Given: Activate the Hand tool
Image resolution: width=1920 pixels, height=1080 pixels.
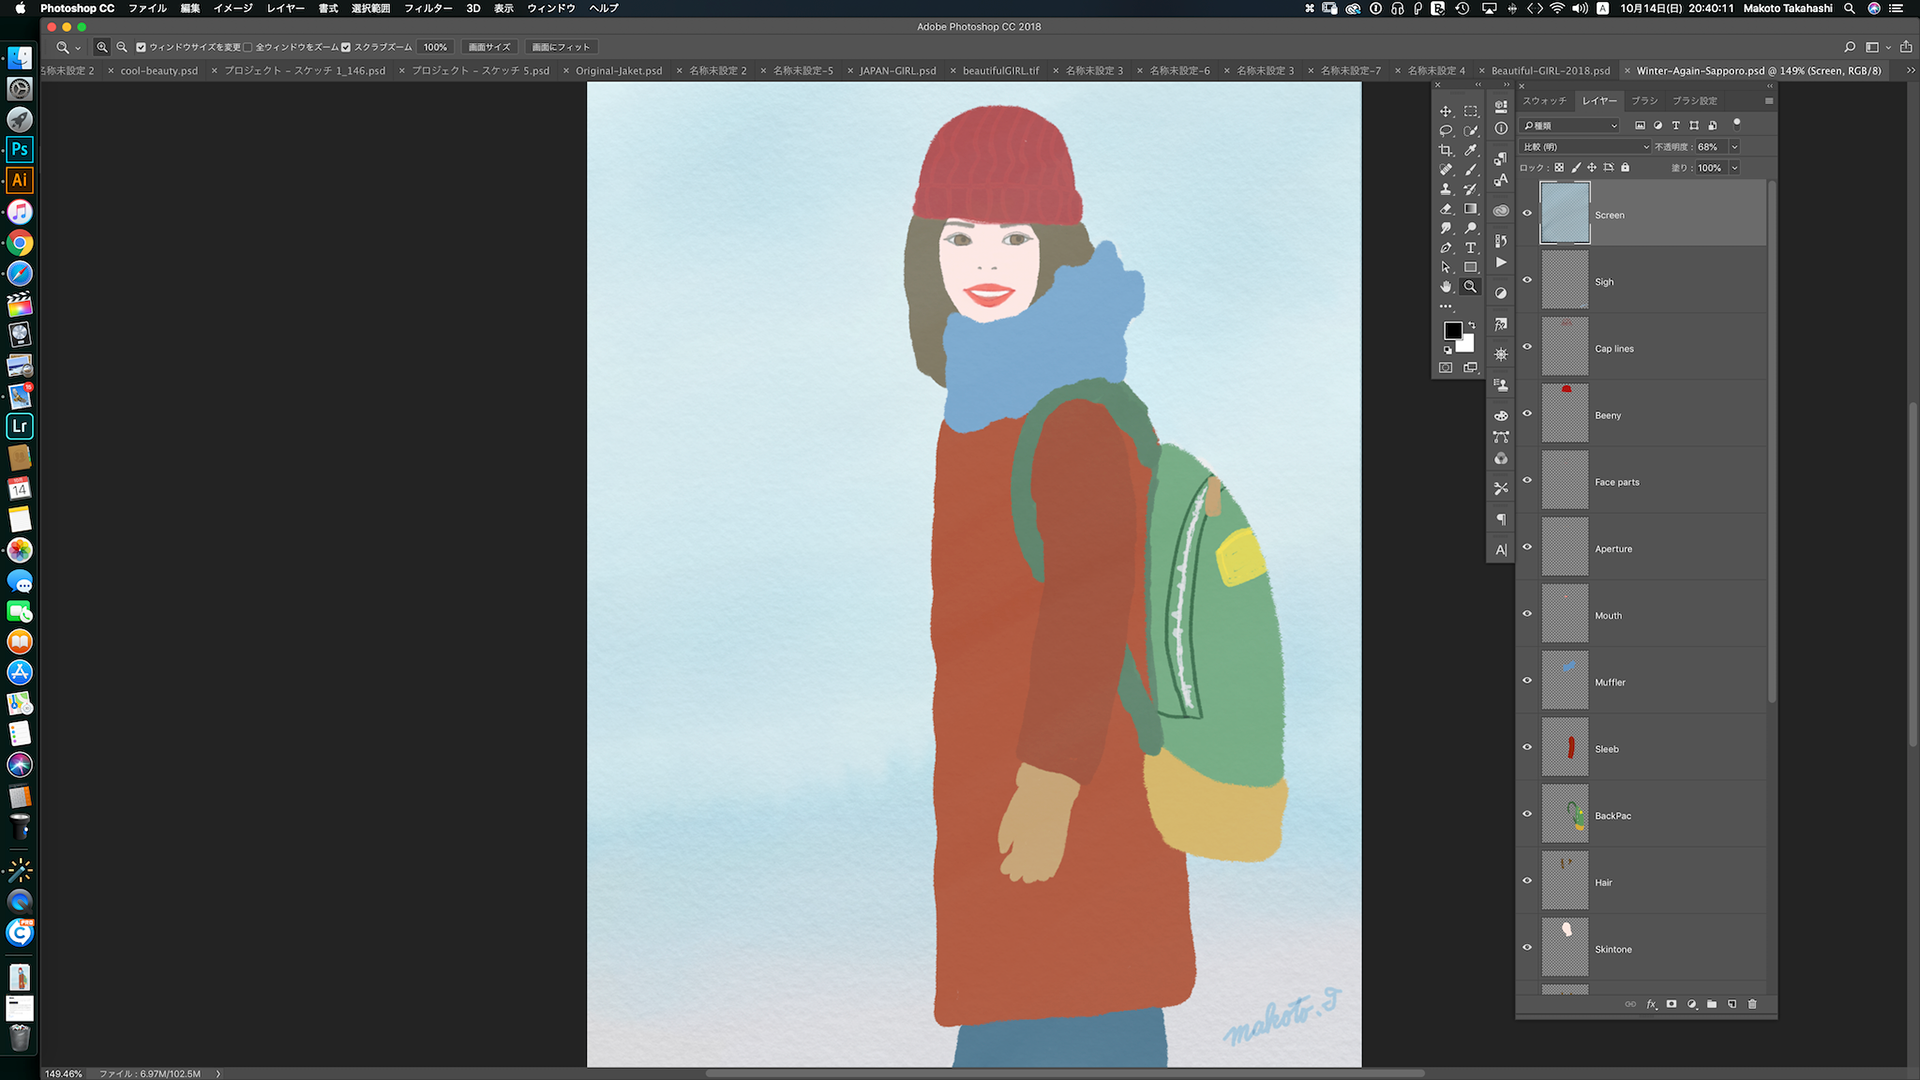Looking at the screenshot, I should pyautogui.click(x=1445, y=287).
